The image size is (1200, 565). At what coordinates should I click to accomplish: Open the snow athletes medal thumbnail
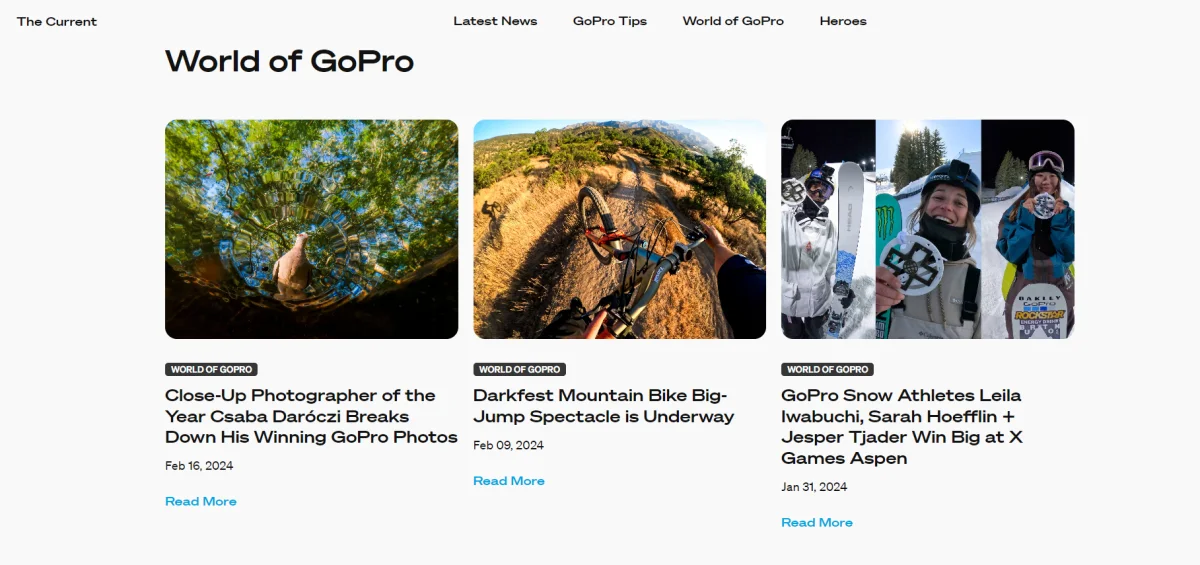point(927,229)
